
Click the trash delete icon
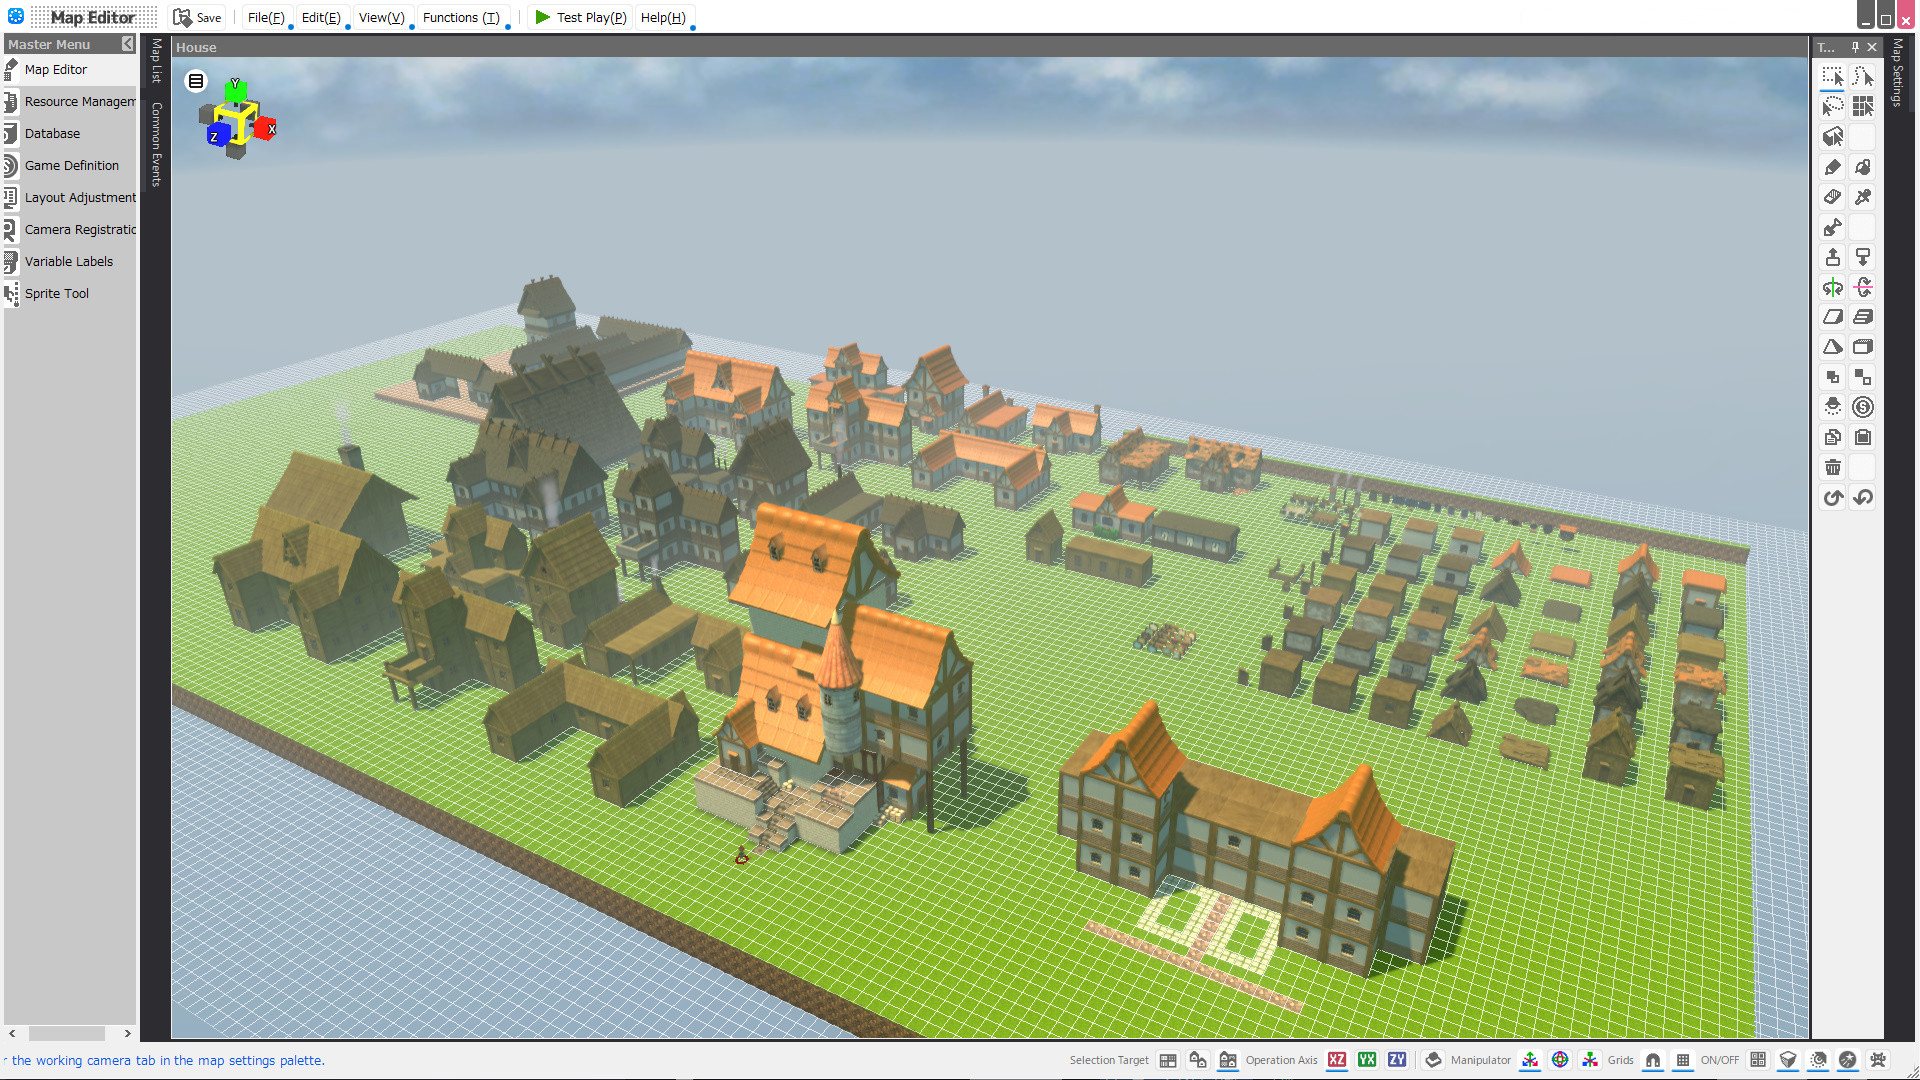coord(1832,467)
